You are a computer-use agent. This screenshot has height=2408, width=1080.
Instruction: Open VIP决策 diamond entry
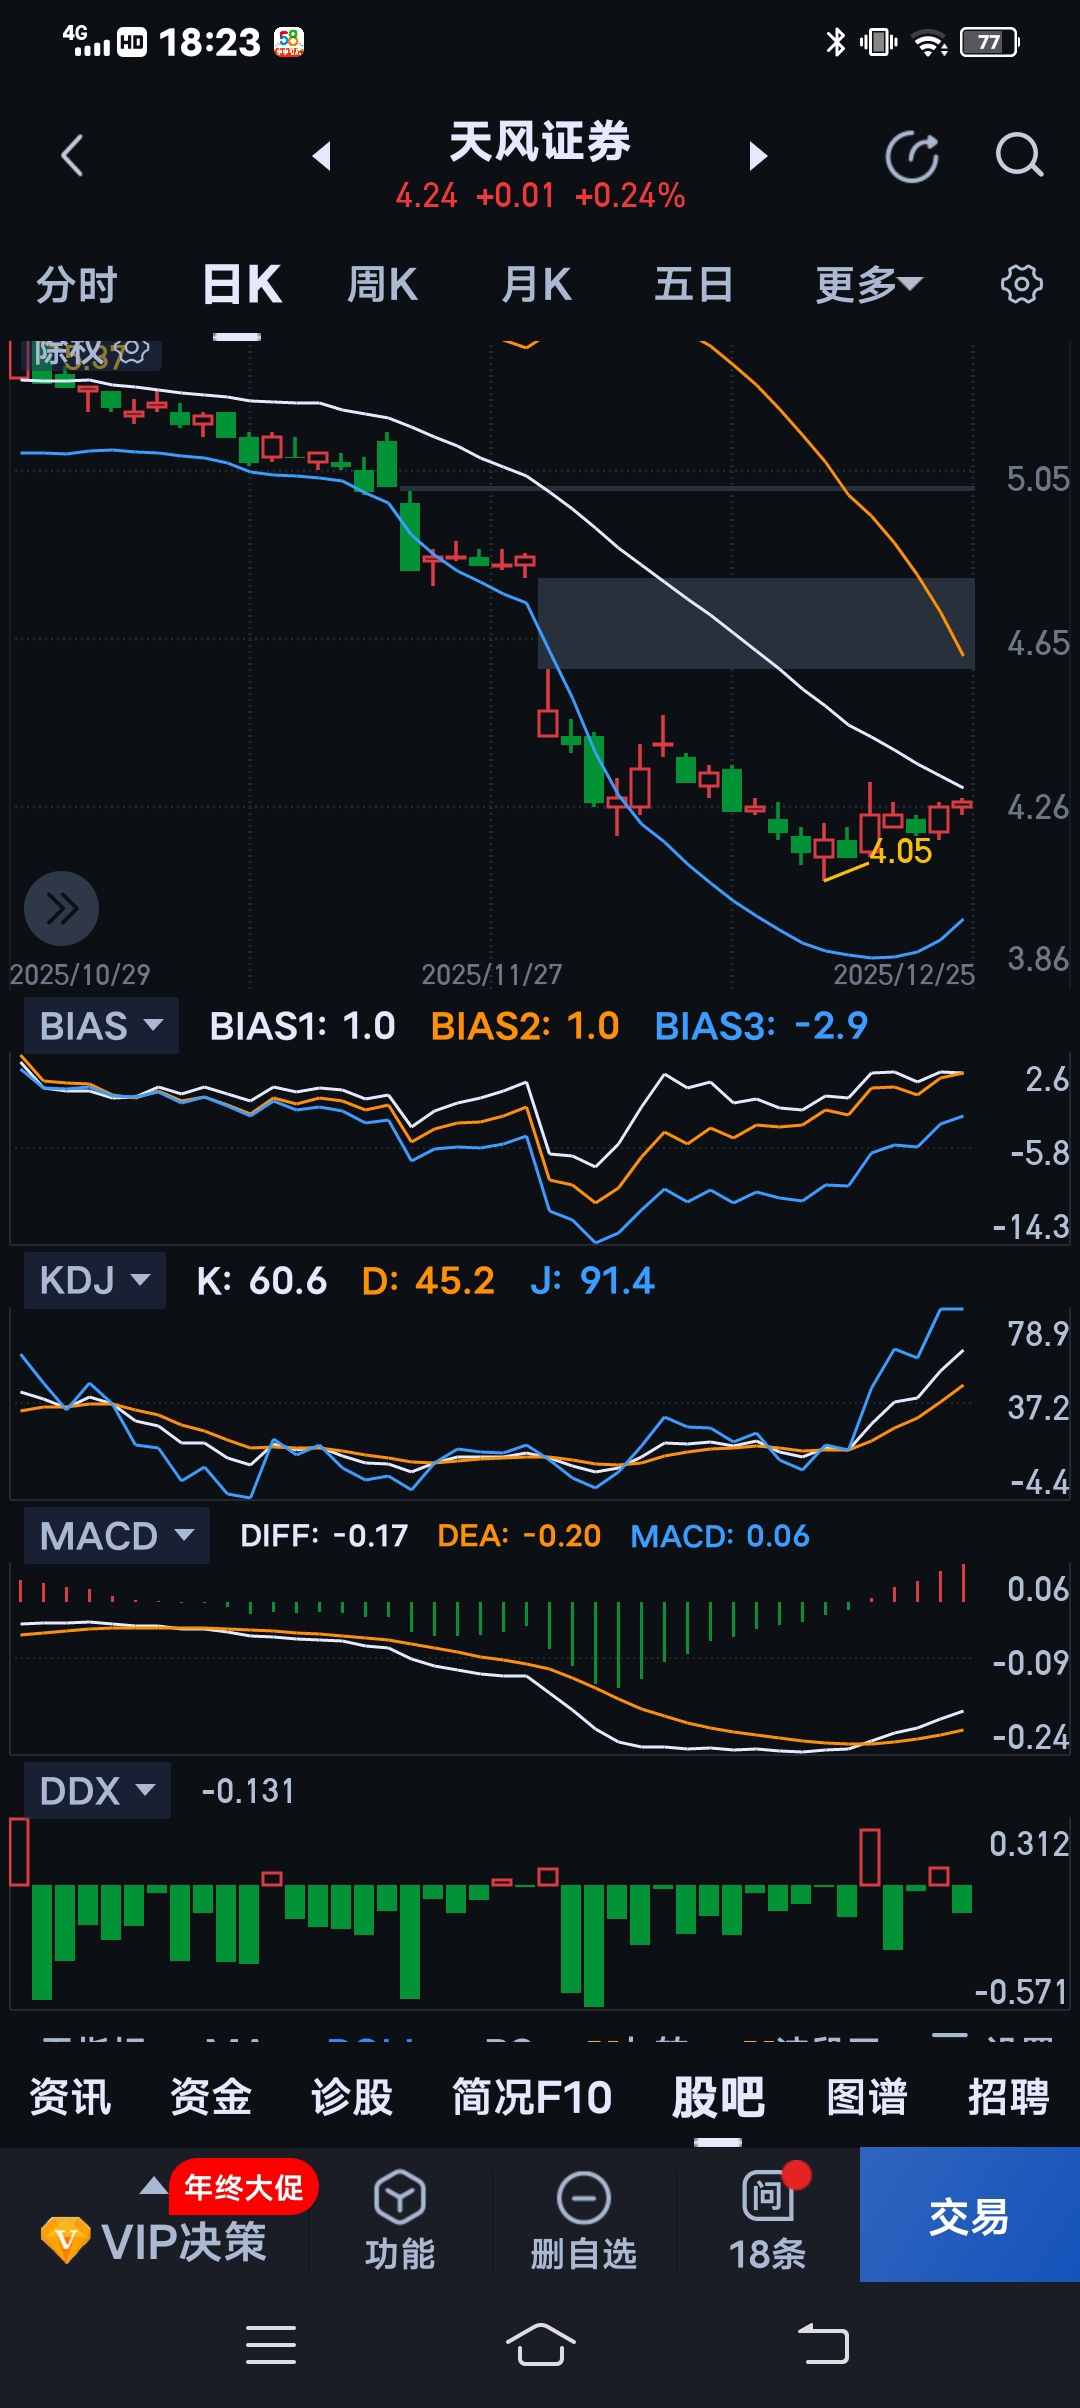click(x=154, y=2242)
